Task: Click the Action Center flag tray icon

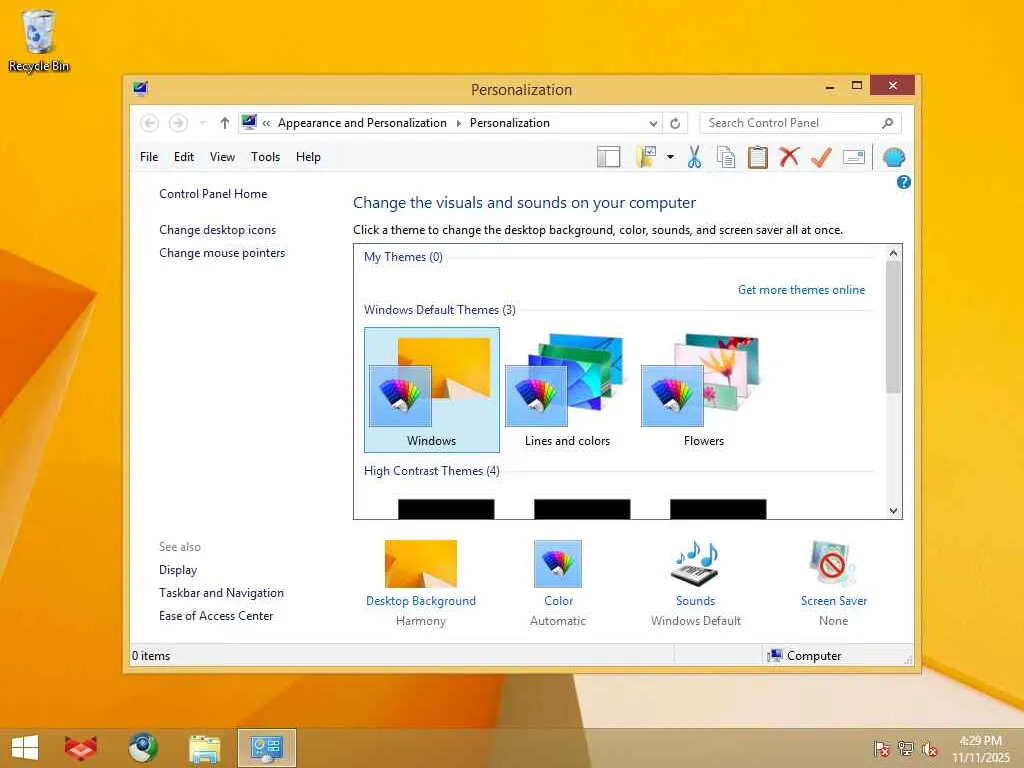Action: point(881,749)
